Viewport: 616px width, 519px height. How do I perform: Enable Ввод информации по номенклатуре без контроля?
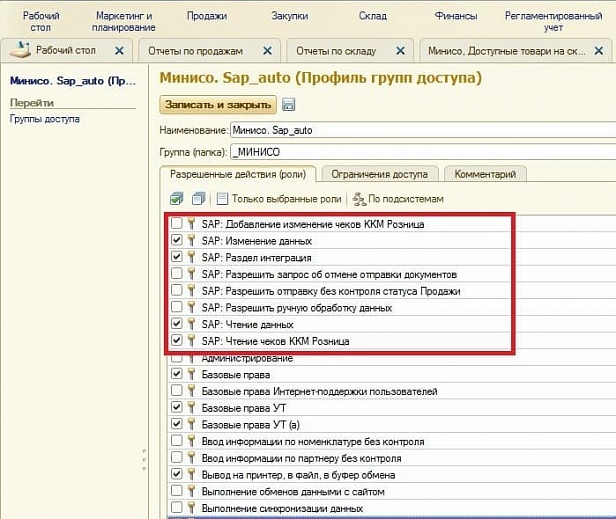177,441
